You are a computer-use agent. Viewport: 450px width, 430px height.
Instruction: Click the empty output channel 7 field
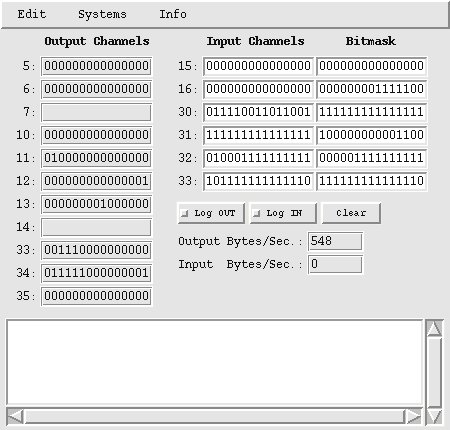[96, 112]
